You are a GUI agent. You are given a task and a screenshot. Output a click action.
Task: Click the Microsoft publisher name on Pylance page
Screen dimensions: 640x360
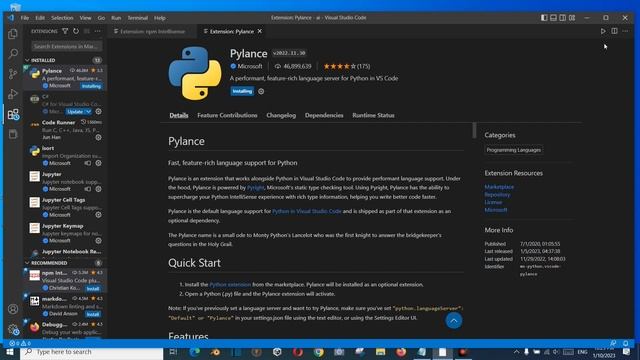point(250,66)
